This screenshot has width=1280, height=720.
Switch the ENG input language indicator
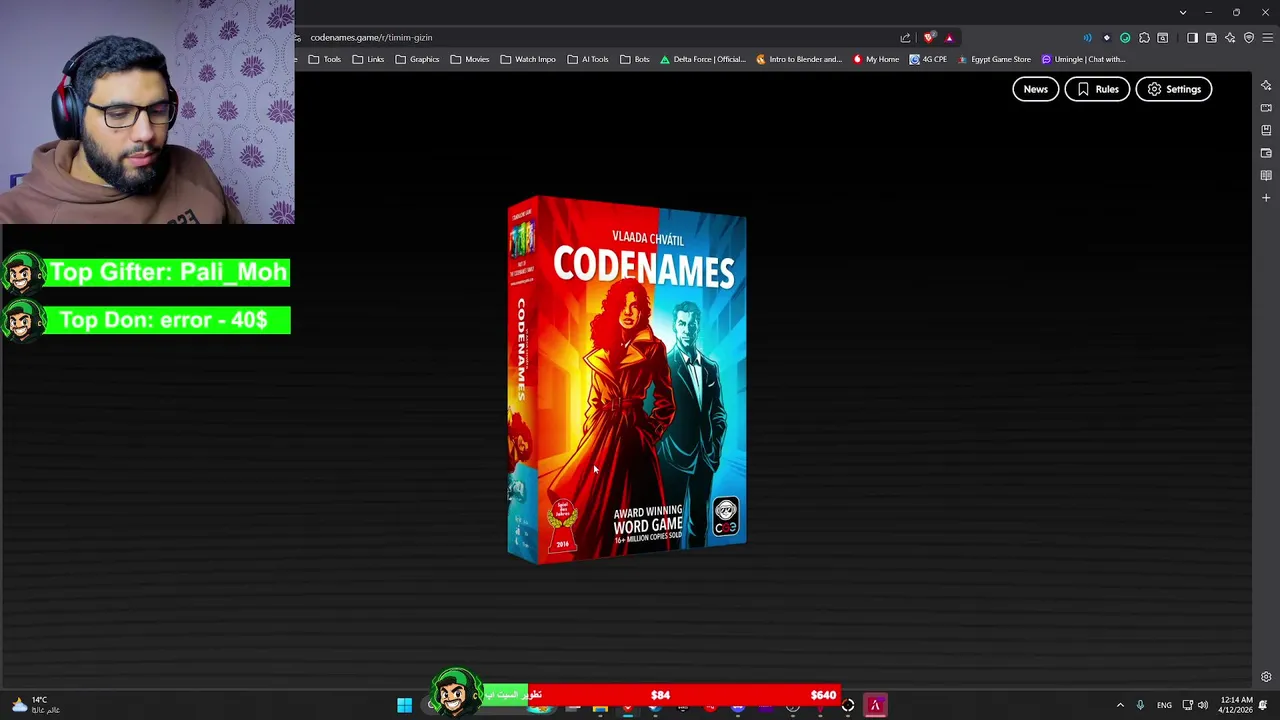click(1164, 706)
